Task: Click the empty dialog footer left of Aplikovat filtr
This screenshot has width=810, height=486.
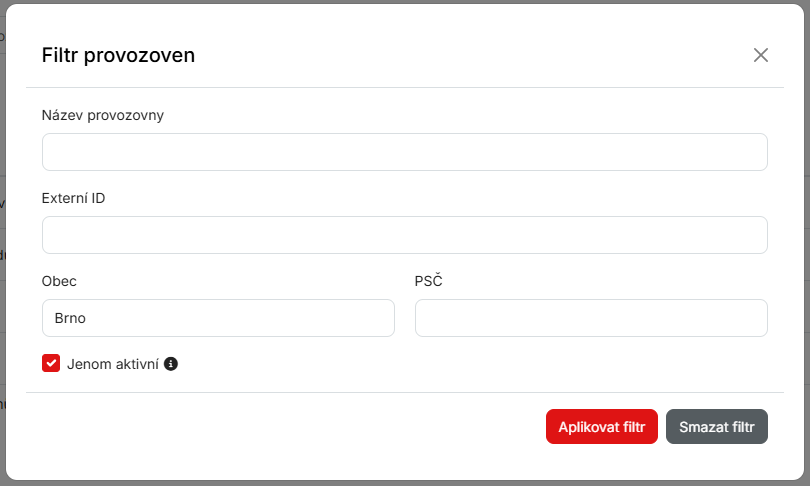Action: 280,427
